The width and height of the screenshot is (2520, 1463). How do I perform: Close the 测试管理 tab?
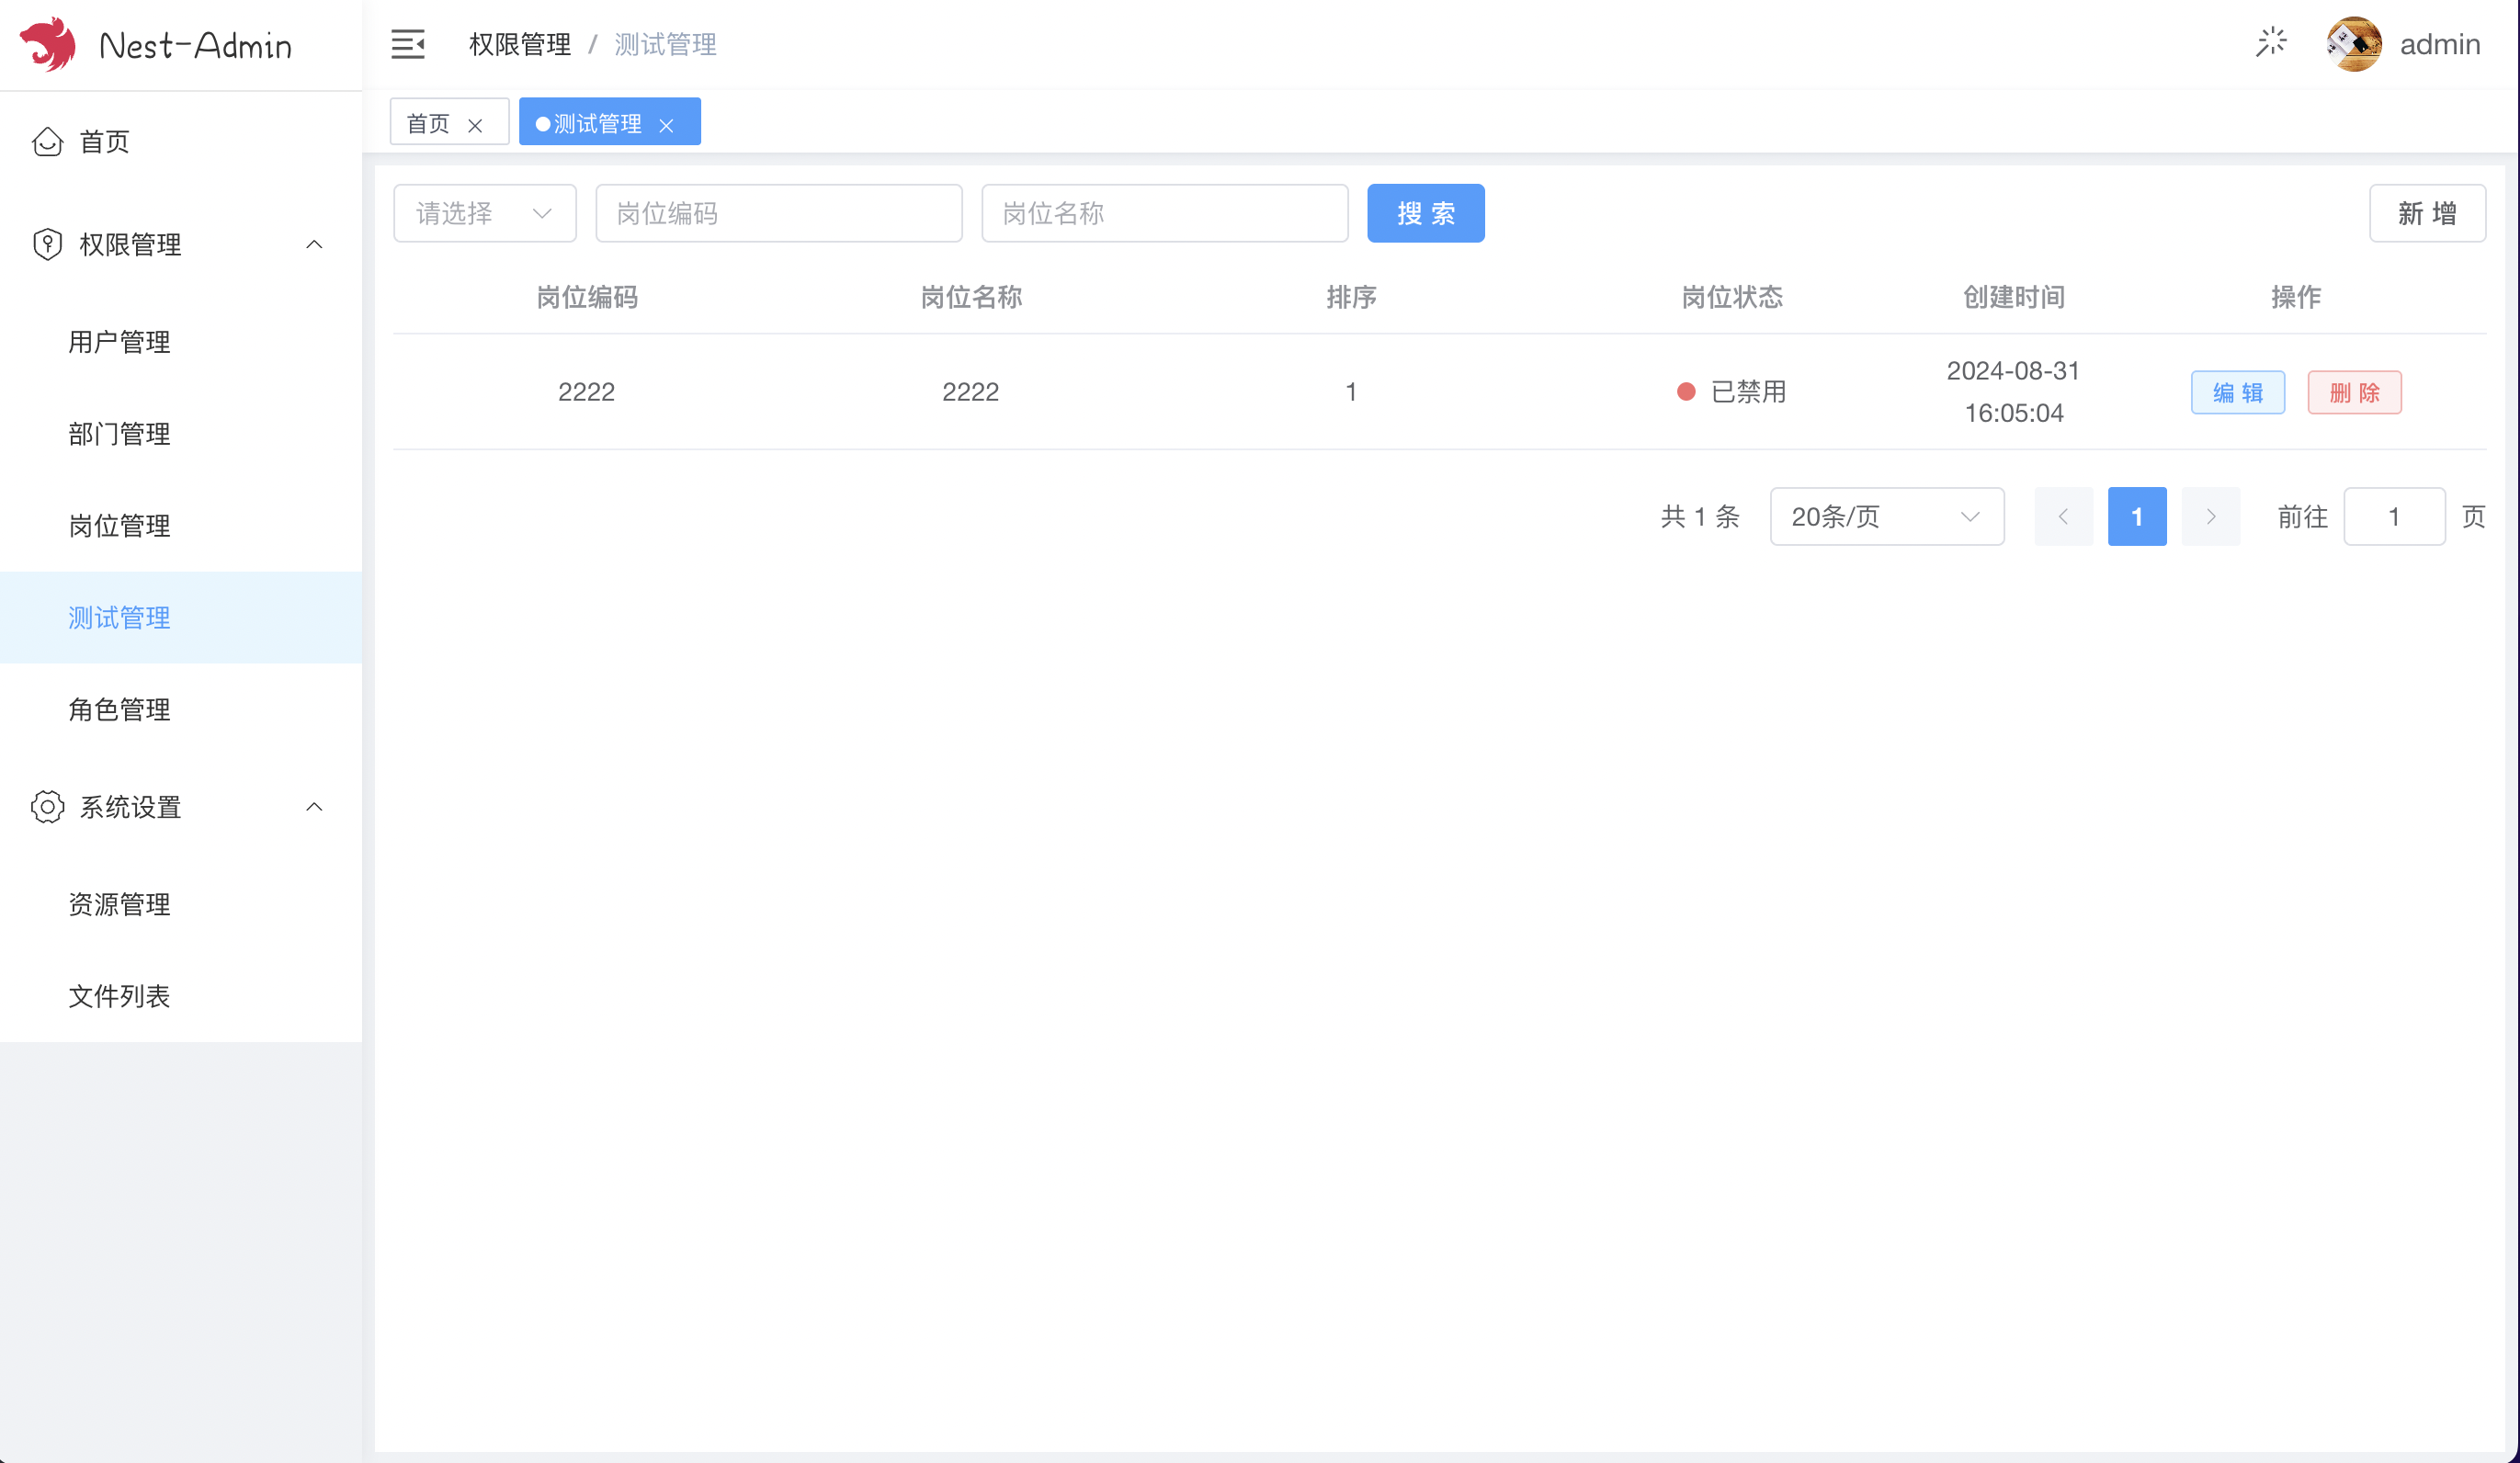pos(666,125)
